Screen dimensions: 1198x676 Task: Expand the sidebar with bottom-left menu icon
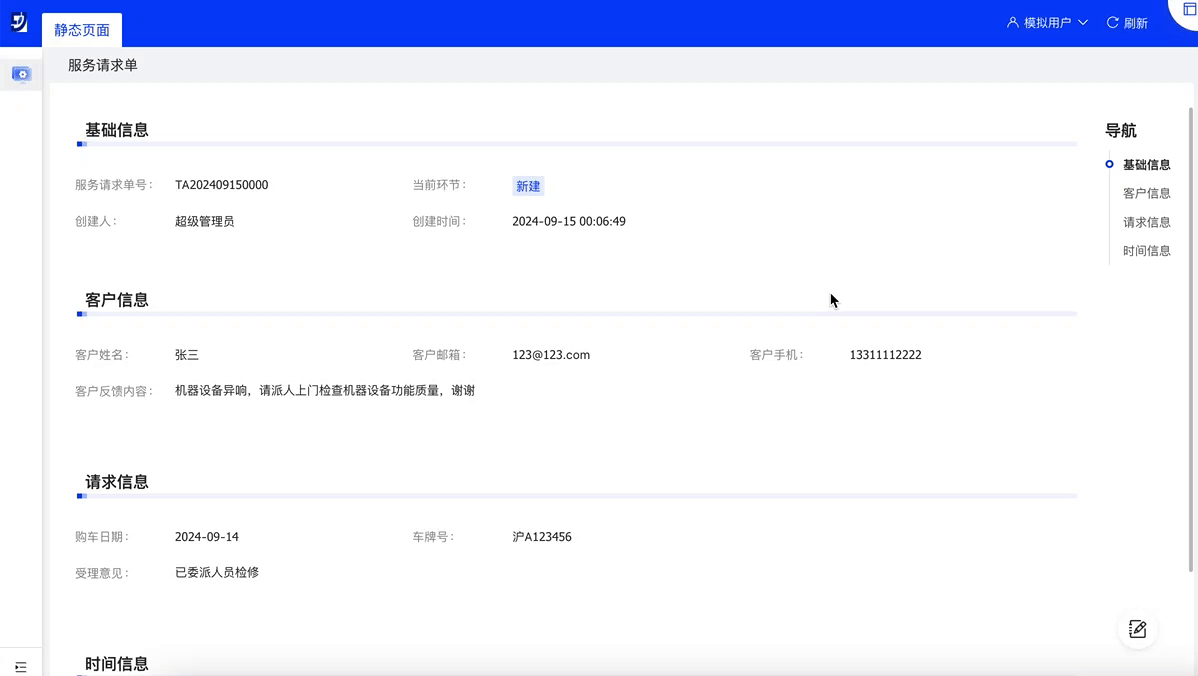(21, 667)
